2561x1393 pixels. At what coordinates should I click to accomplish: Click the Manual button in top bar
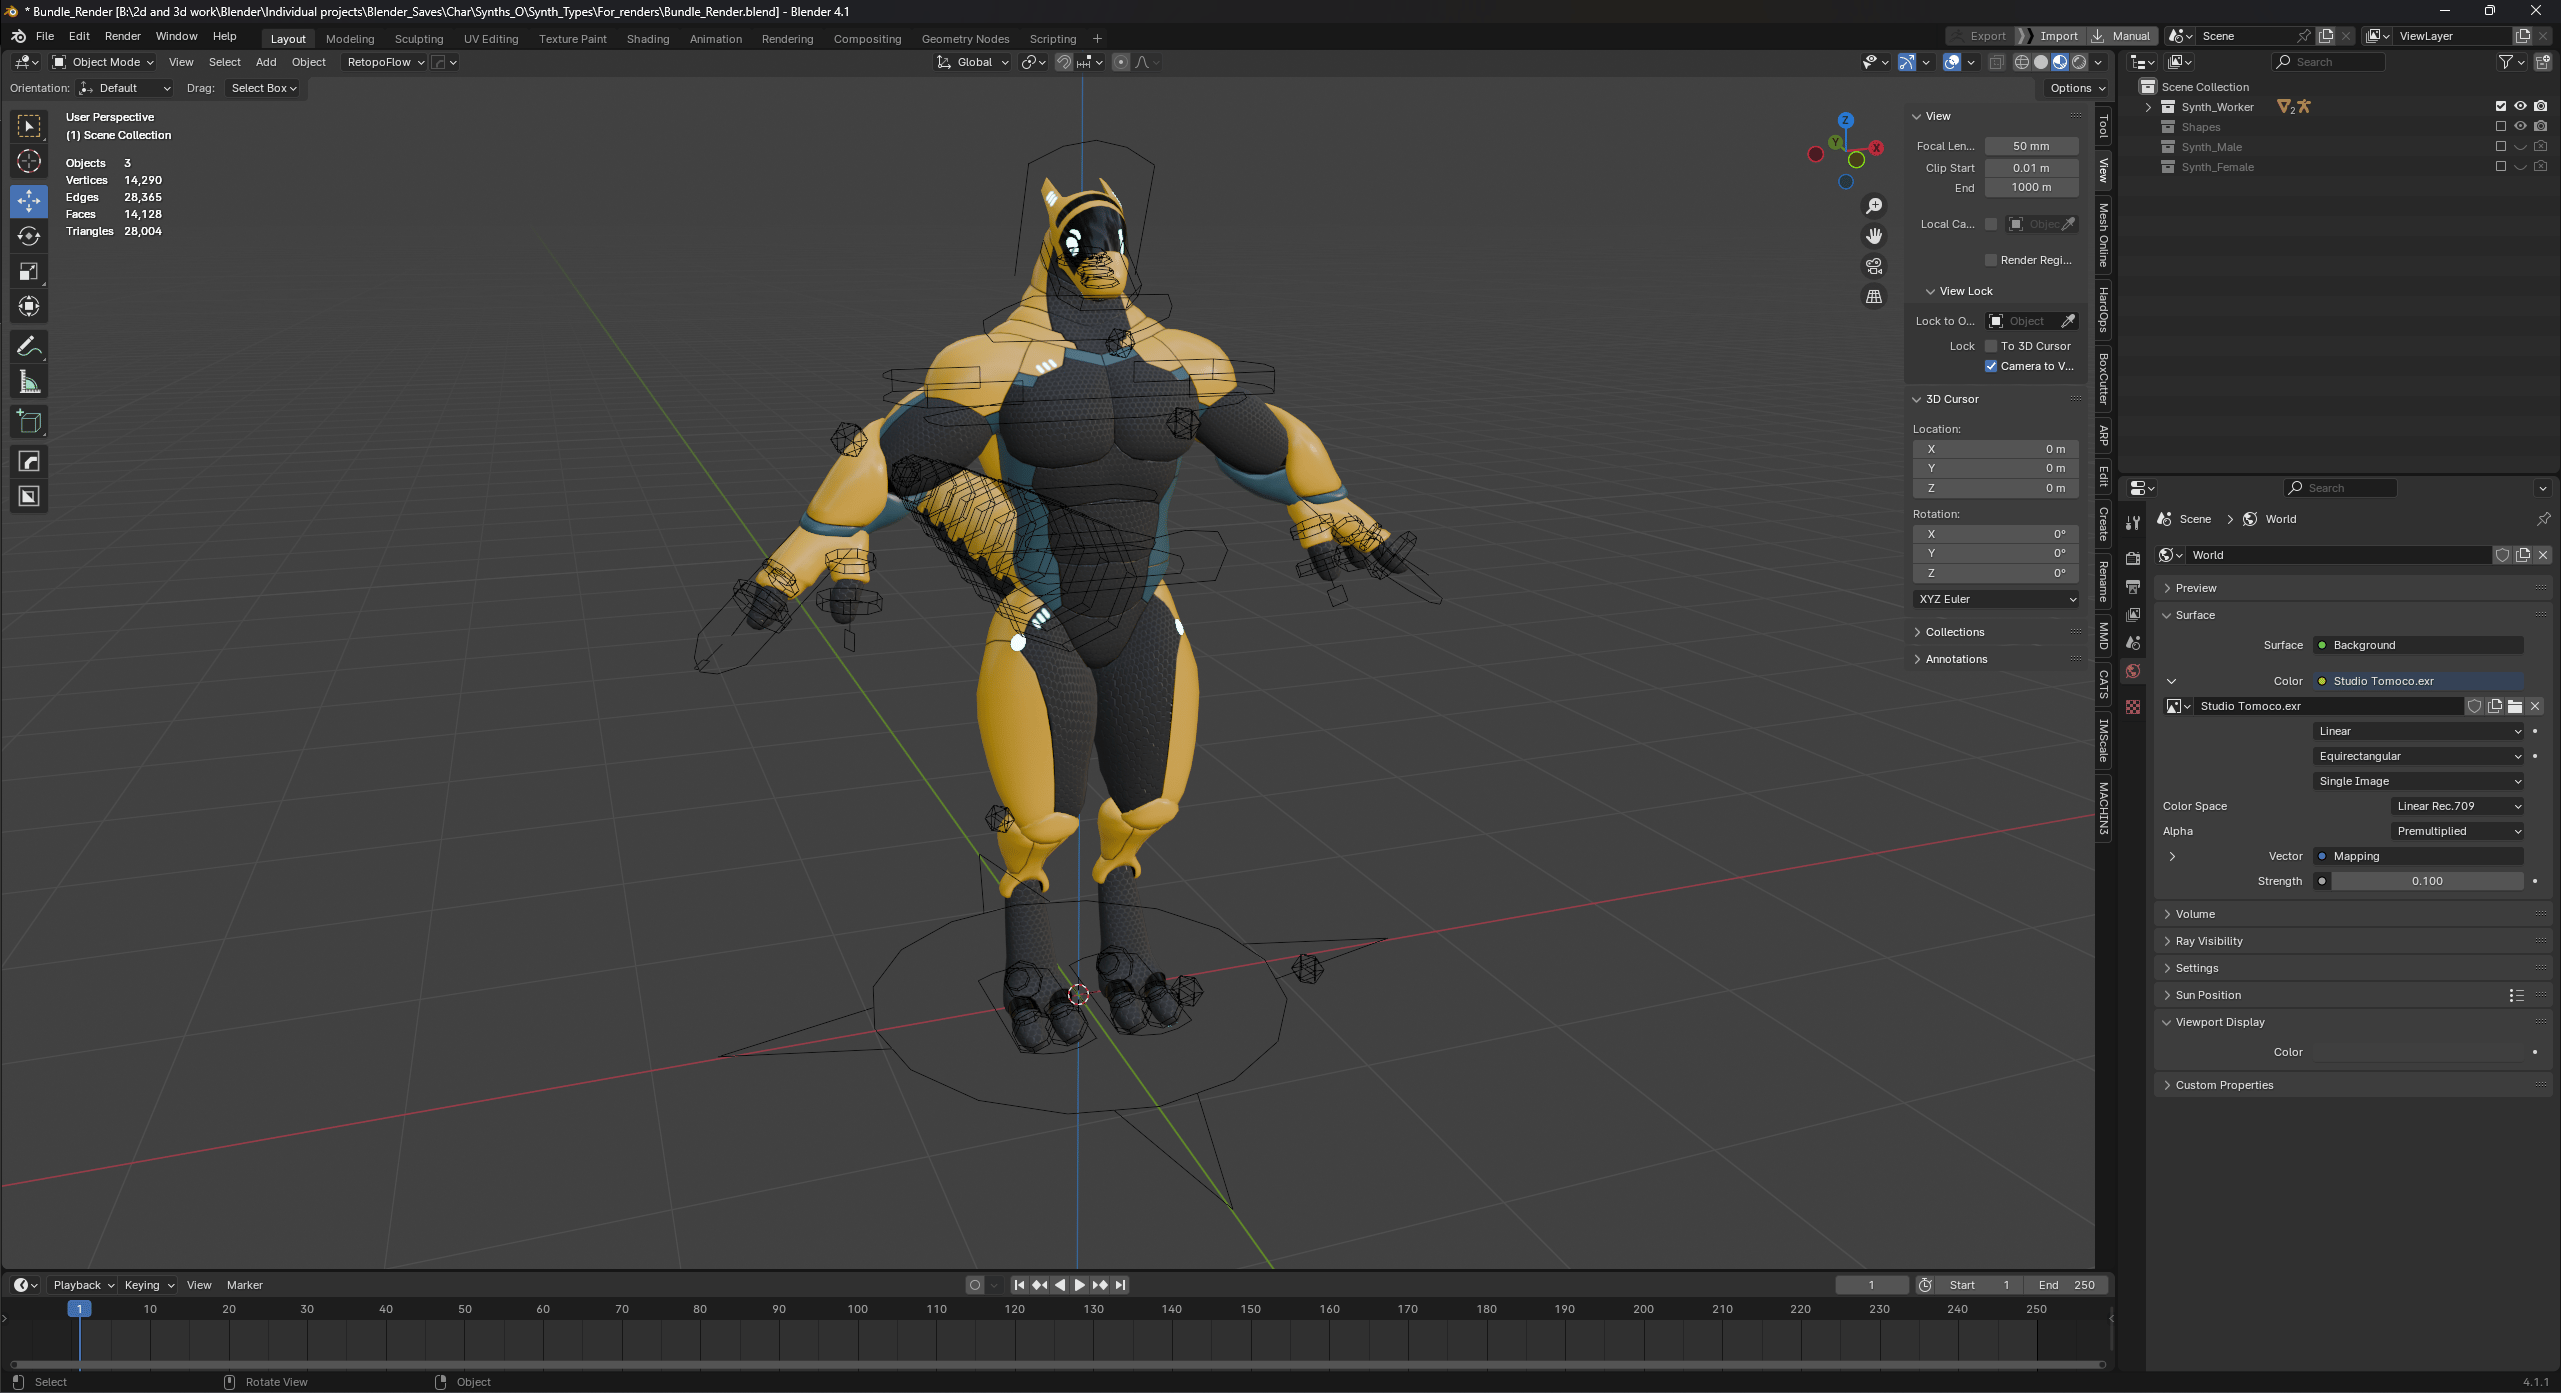(x=2121, y=36)
